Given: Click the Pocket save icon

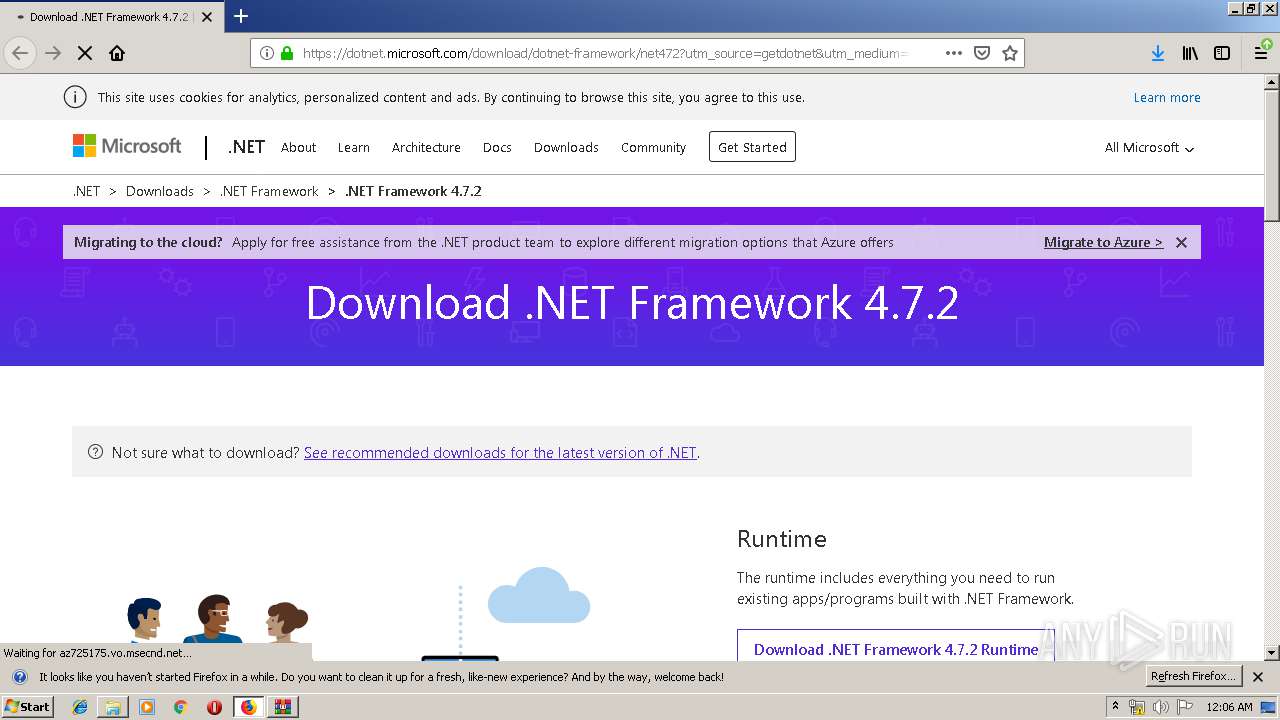Looking at the screenshot, I should [982, 53].
